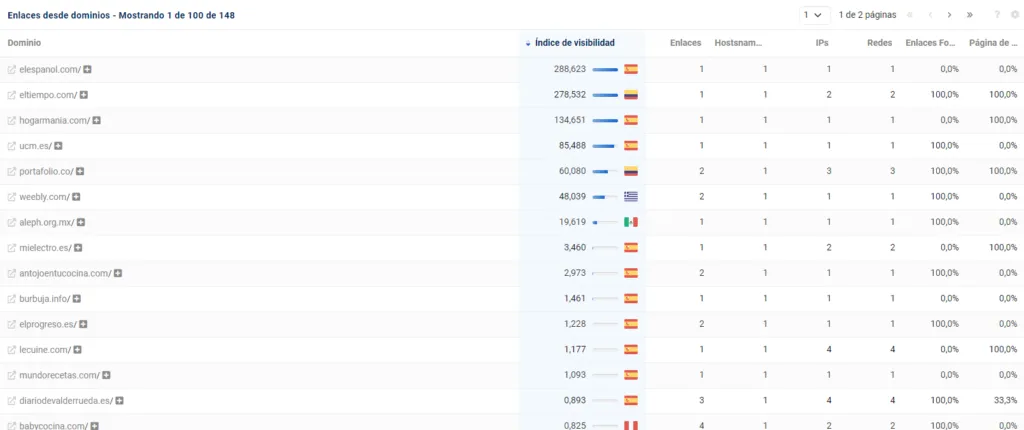1024x430 pixels.
Task: Open external link icon for ucm.es
Action: point(11,146)
